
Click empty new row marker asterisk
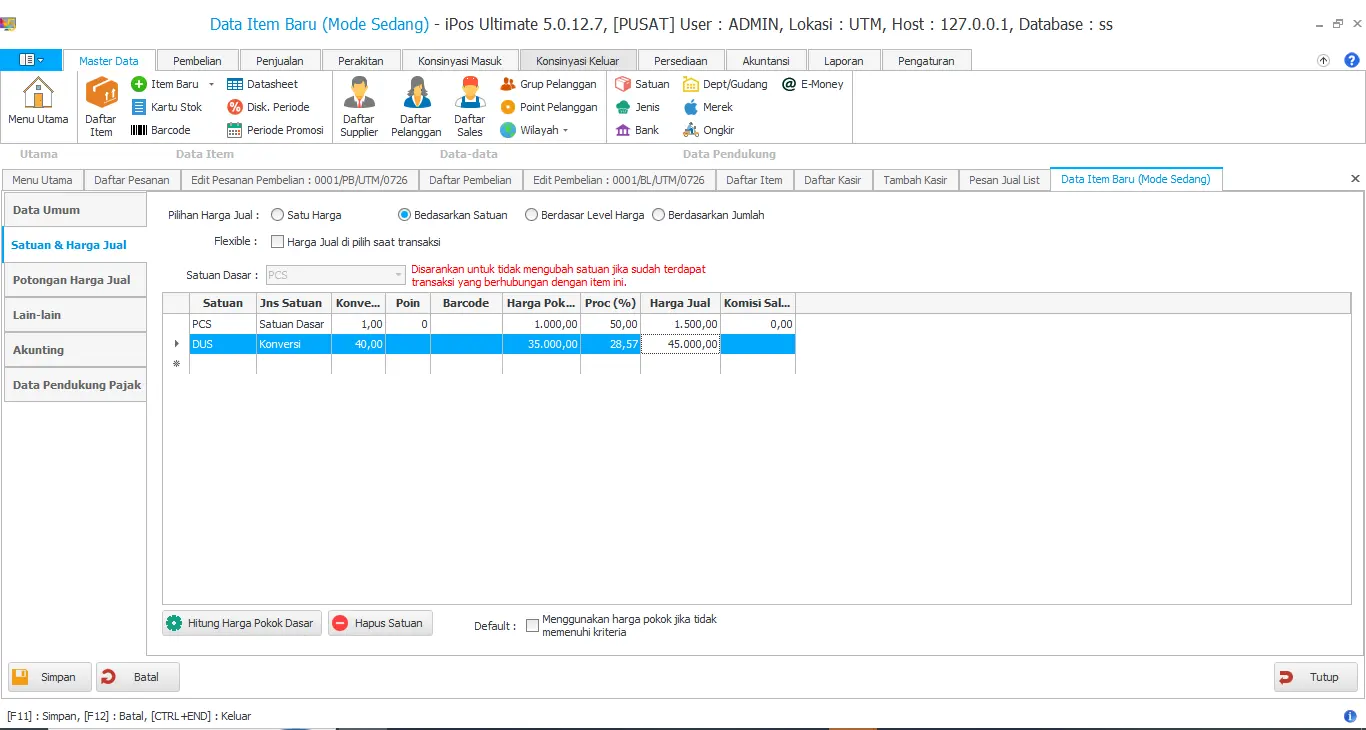coord(176,364)
